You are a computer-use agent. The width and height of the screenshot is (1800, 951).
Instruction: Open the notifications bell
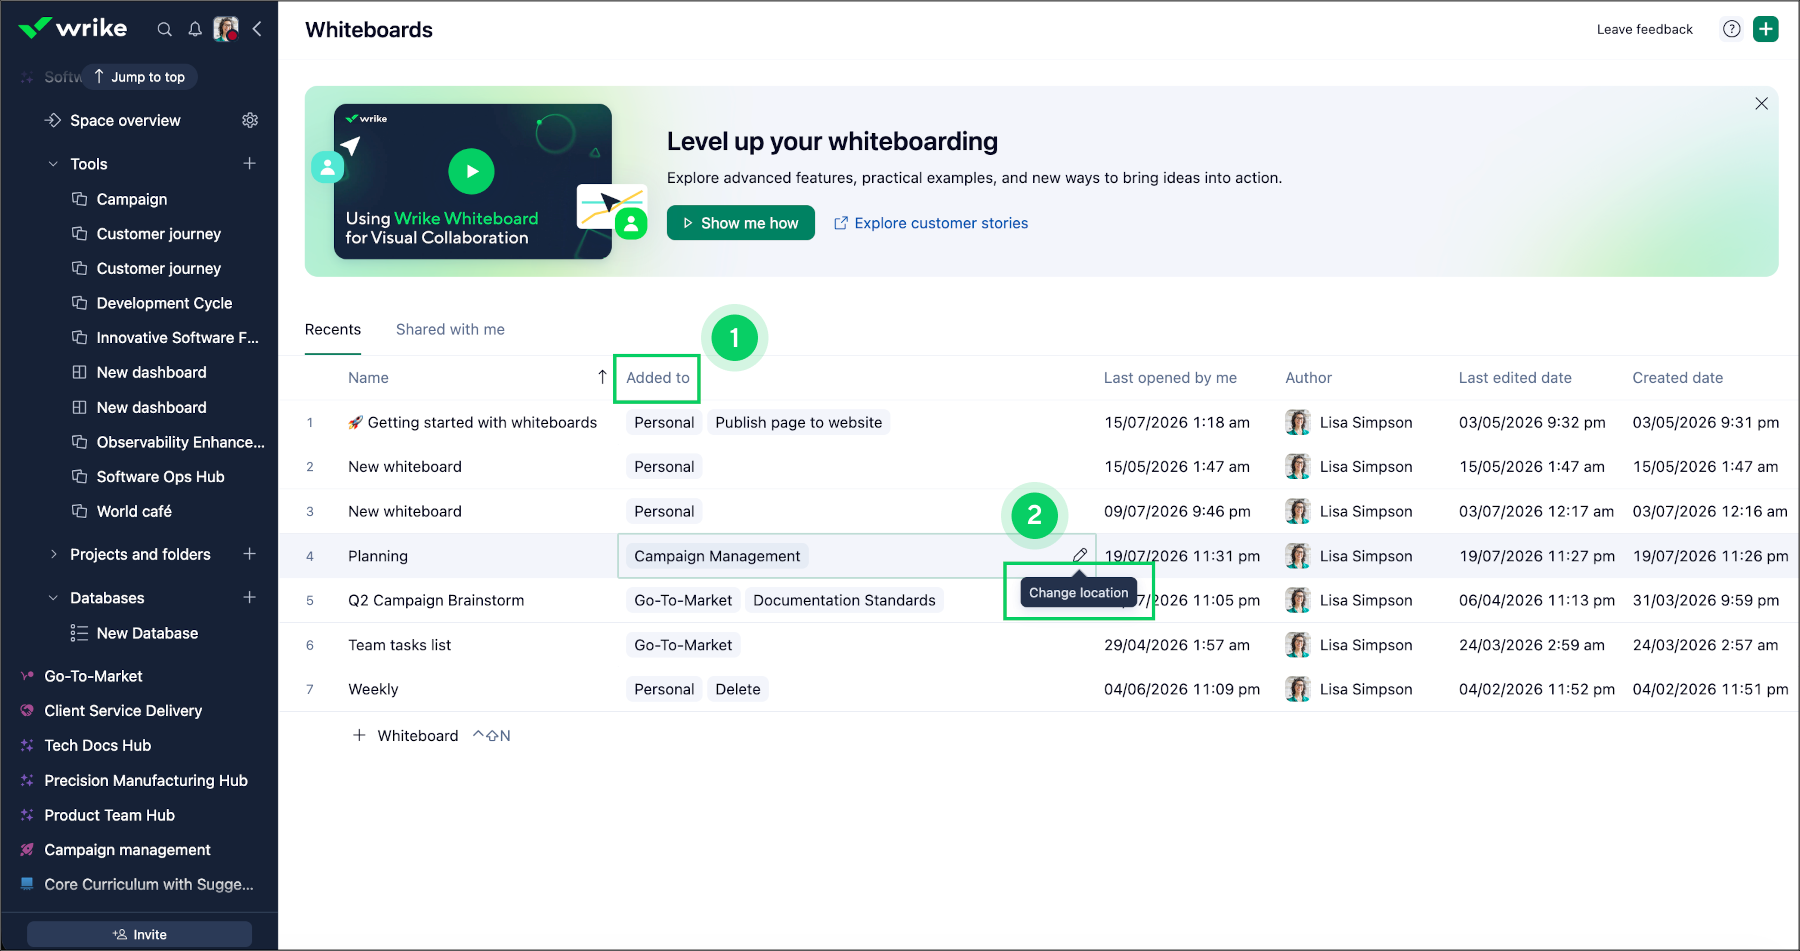(195, 29)
